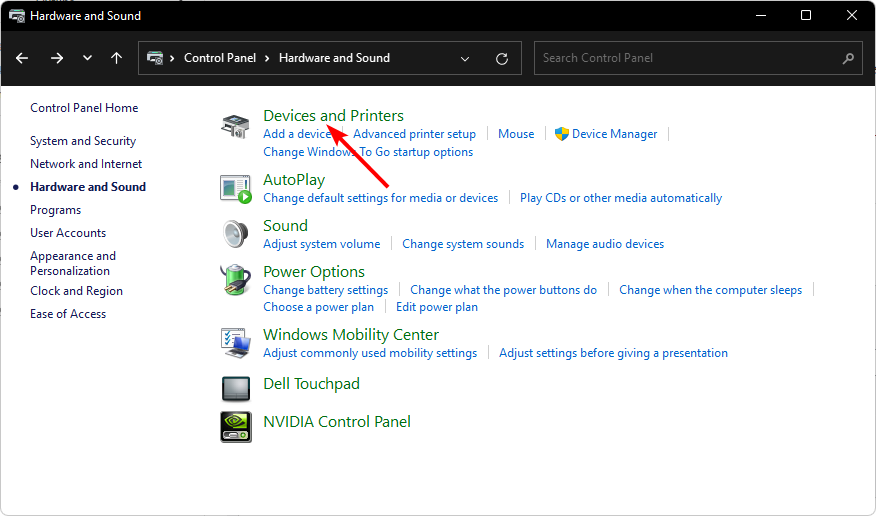This screenshot has width=876, height=516.
Task: Open Sound heading
Action: (285, 226)
